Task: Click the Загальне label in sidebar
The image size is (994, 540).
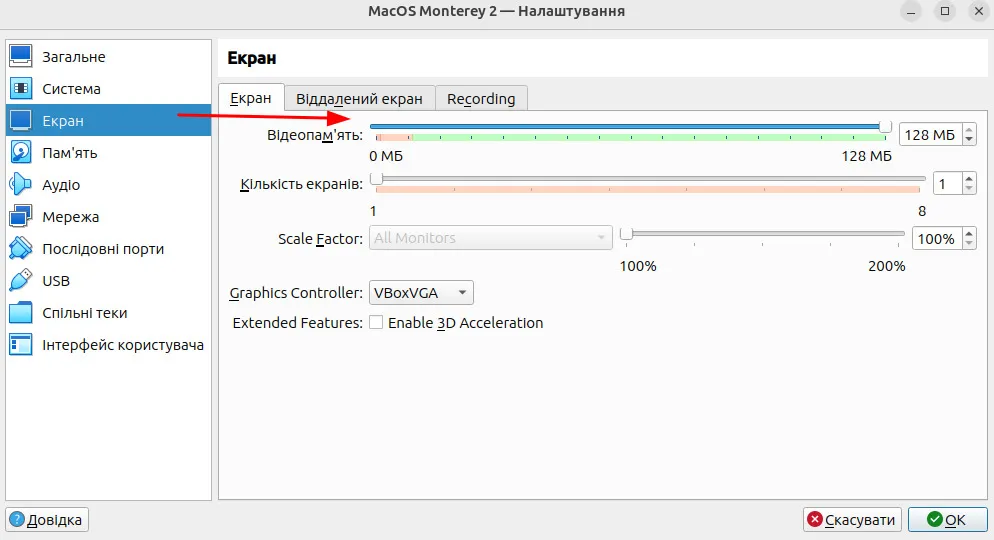Action: 74,57
